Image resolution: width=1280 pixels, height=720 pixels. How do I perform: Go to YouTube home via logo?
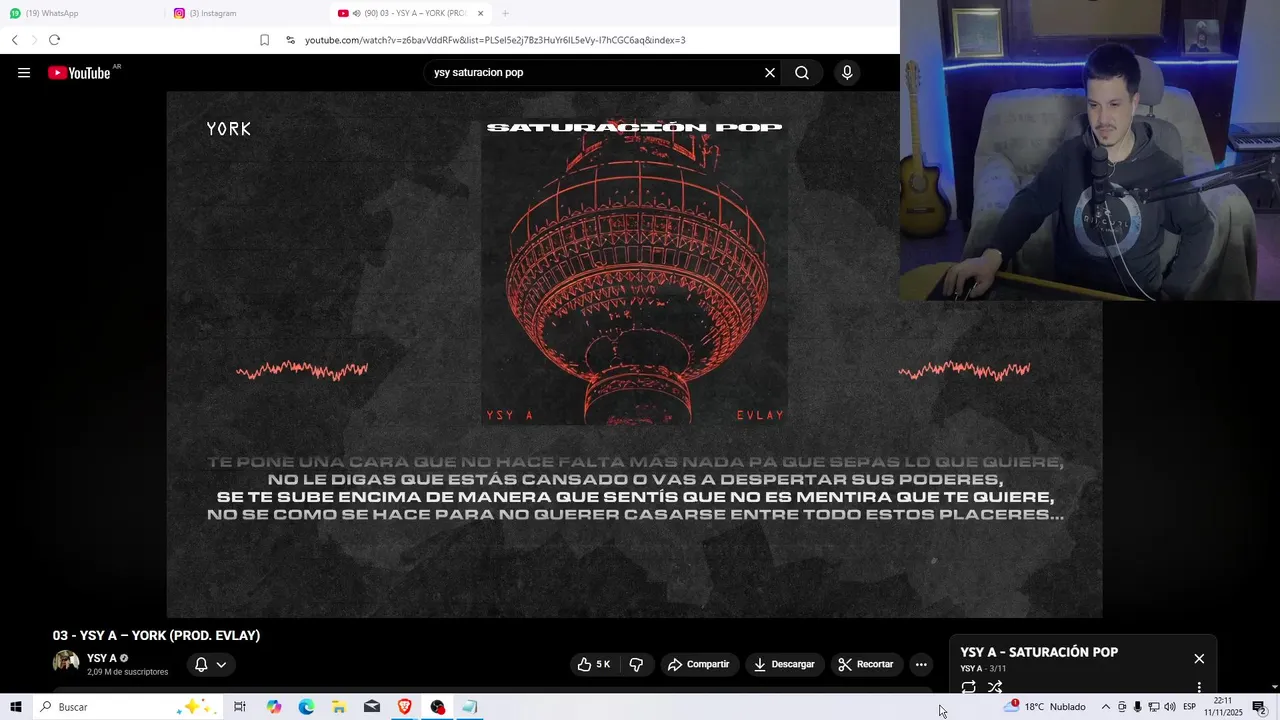(x=80, y=72)
